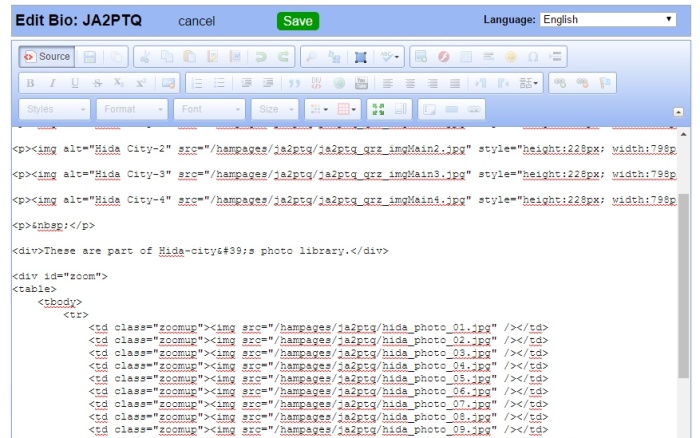Click the Maximize editor green arrows icon

point(378,109)
